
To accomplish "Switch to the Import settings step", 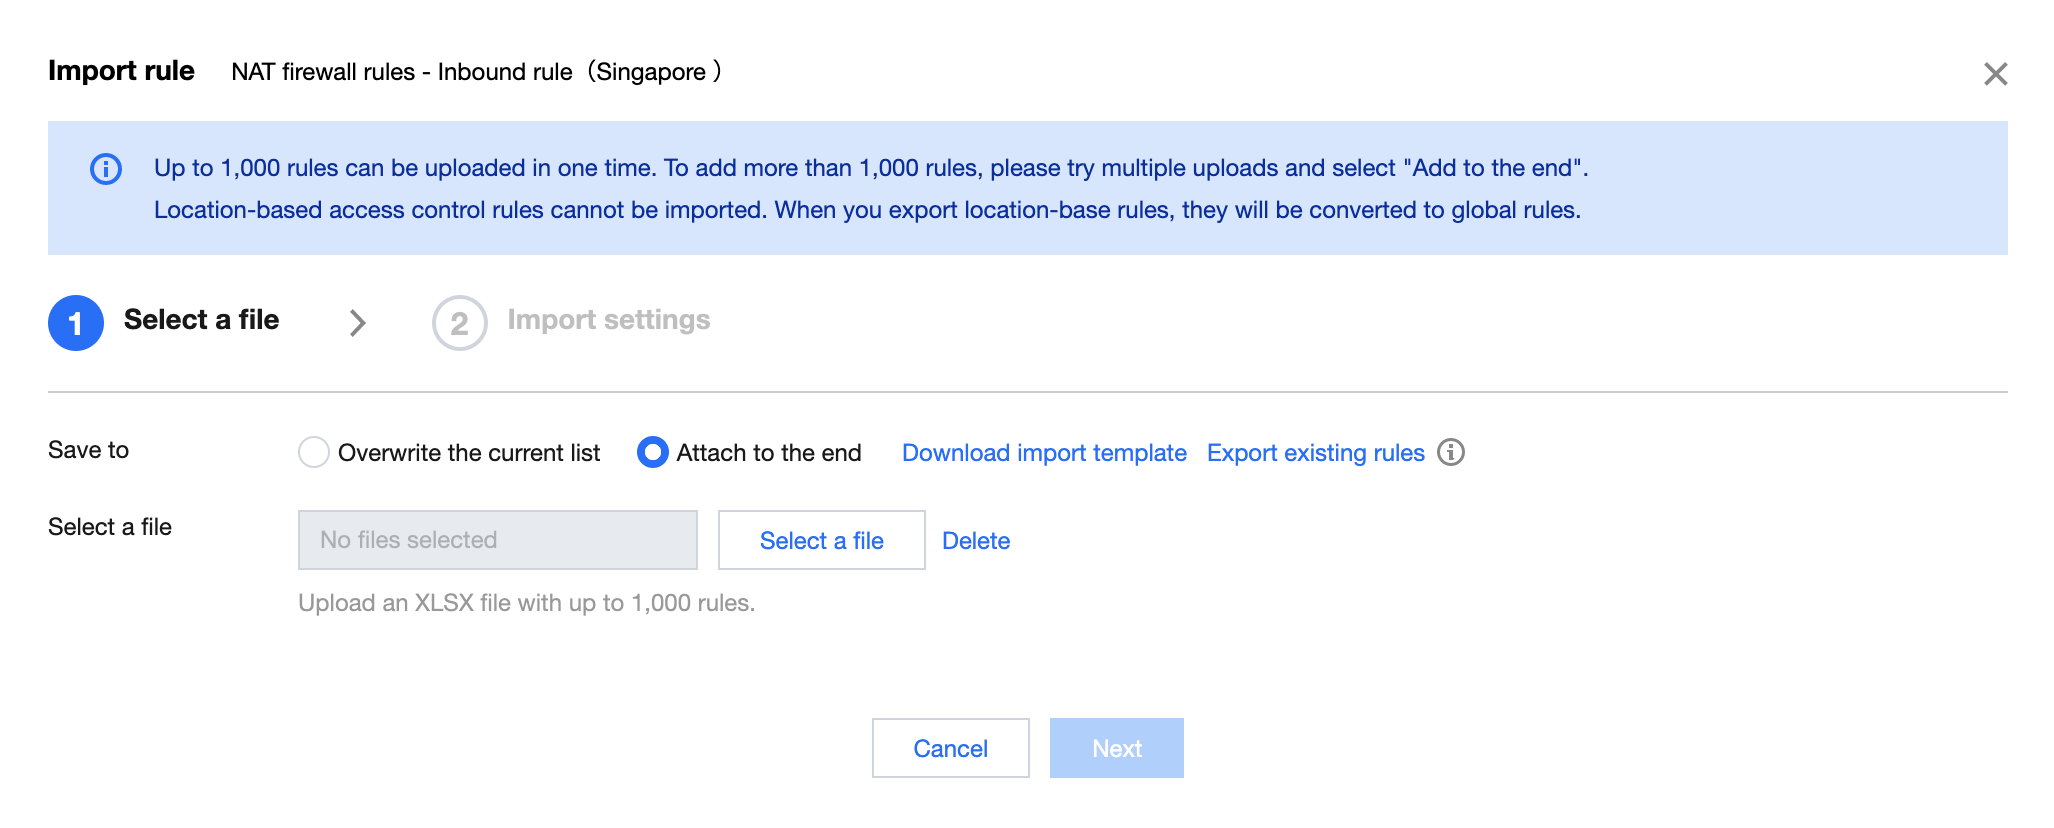I will pyautogui.click(x=608, y=320).
